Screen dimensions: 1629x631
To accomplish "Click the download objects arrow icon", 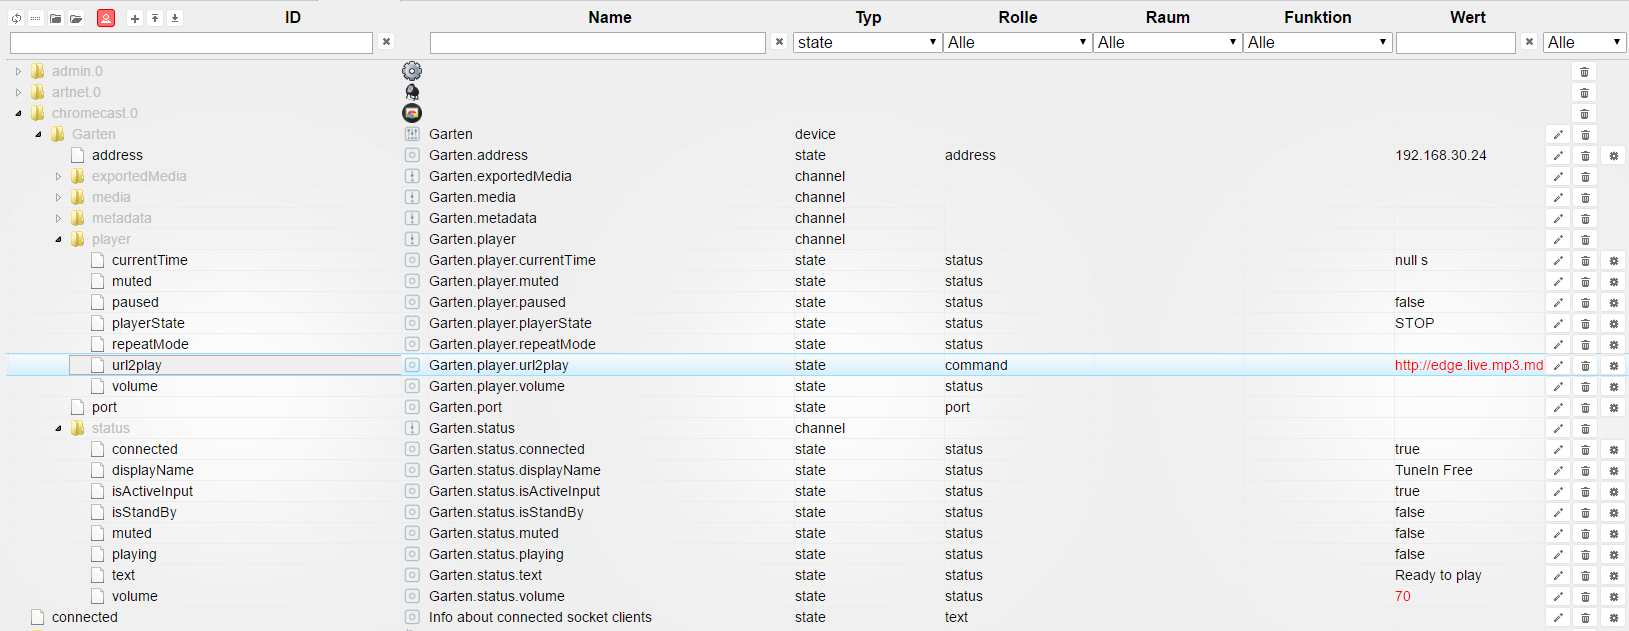I will point(175,18).
